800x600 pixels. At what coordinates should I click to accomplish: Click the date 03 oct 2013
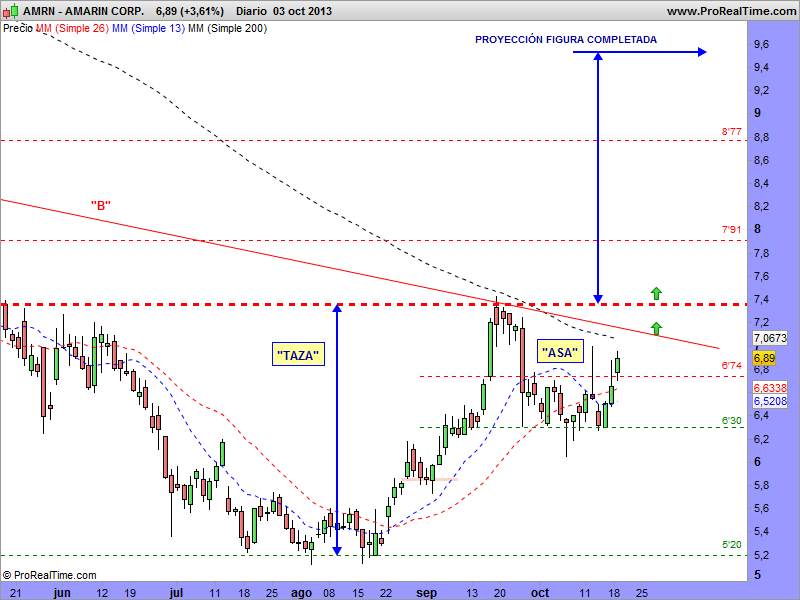pos(302,11)
